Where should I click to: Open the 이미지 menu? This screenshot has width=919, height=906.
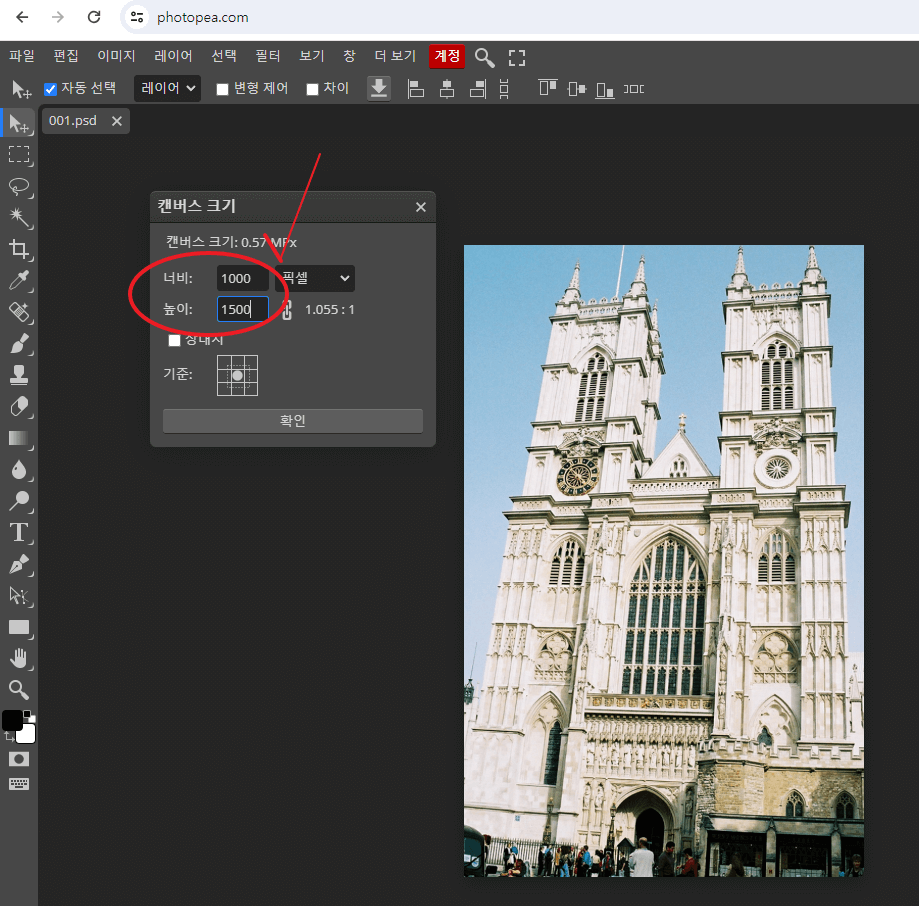pos(116,56)
